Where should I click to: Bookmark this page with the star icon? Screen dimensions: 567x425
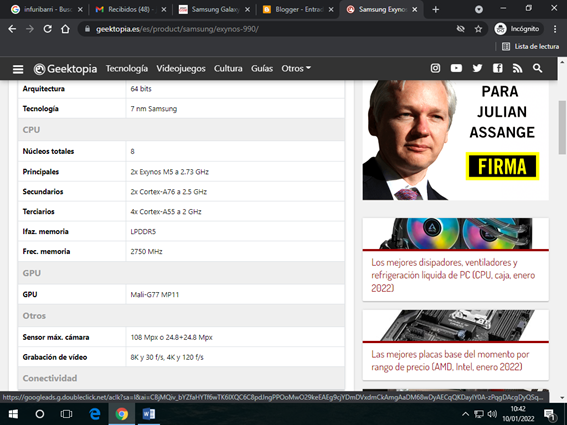click(x=478, y=29)
